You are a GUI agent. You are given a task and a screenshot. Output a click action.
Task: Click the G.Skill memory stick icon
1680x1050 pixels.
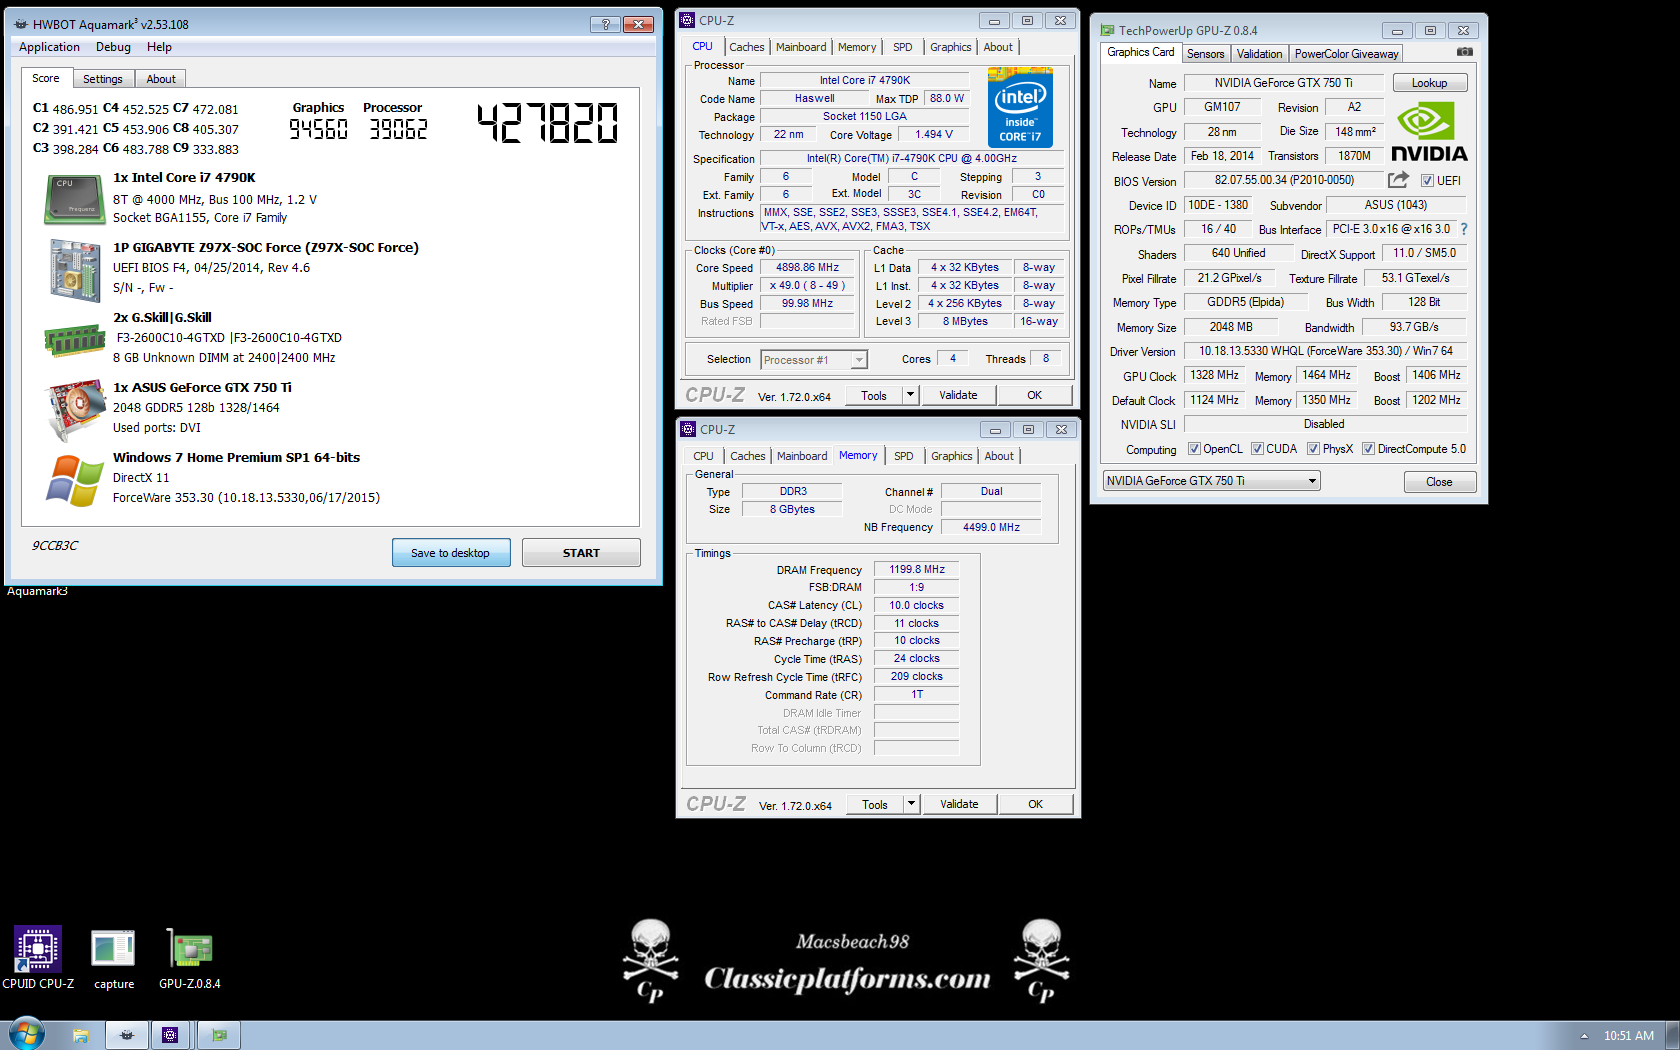coord(75,341)
